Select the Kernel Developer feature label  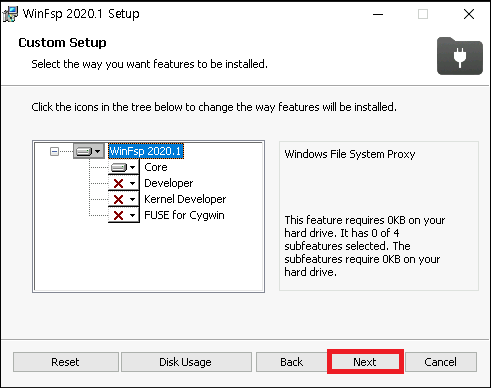point(185,199)
